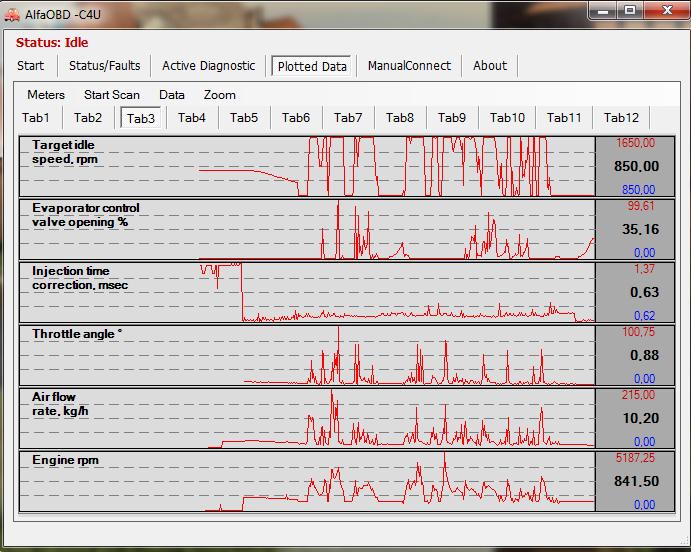Viewport: 691px width, 552px height.
Task: Click the Throttle angle plot
Action: pos(308,356)
